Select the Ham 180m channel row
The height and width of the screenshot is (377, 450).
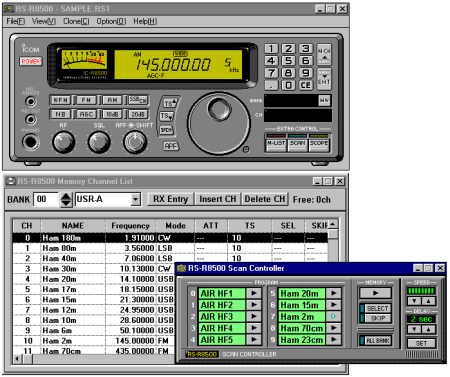(x=170, y=238)
